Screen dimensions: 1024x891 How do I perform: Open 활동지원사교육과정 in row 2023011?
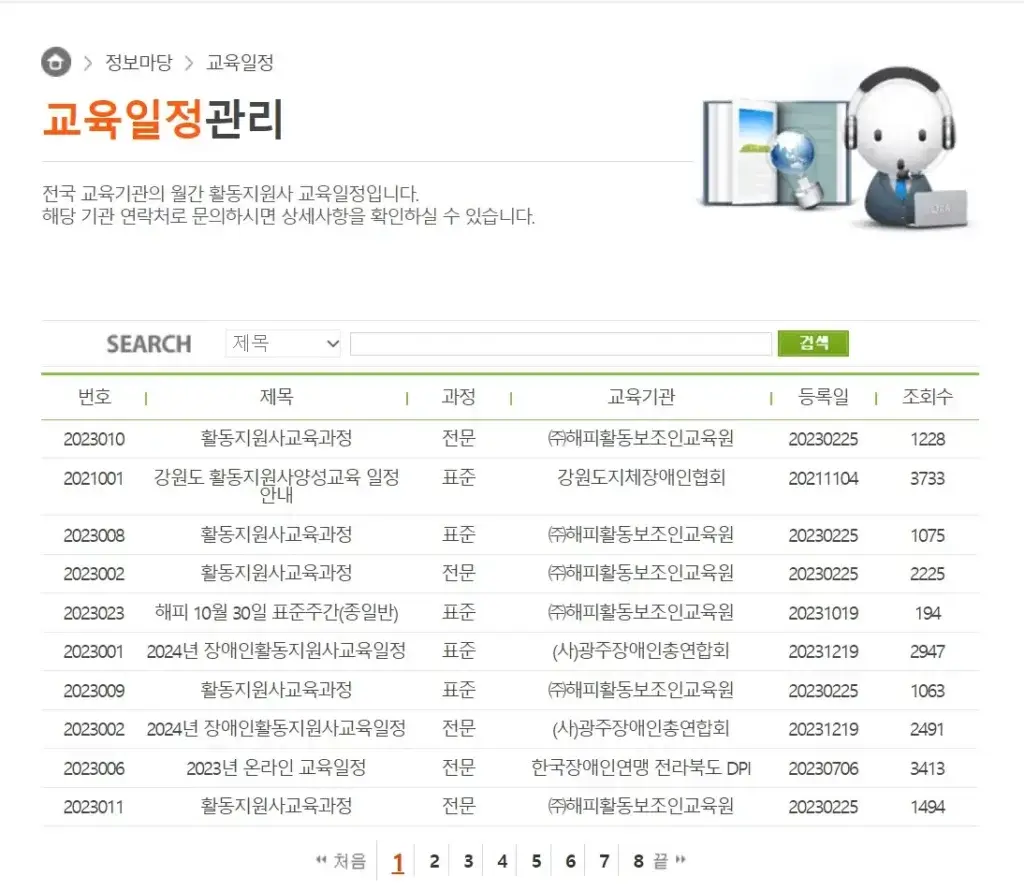[x=276, y=807]
